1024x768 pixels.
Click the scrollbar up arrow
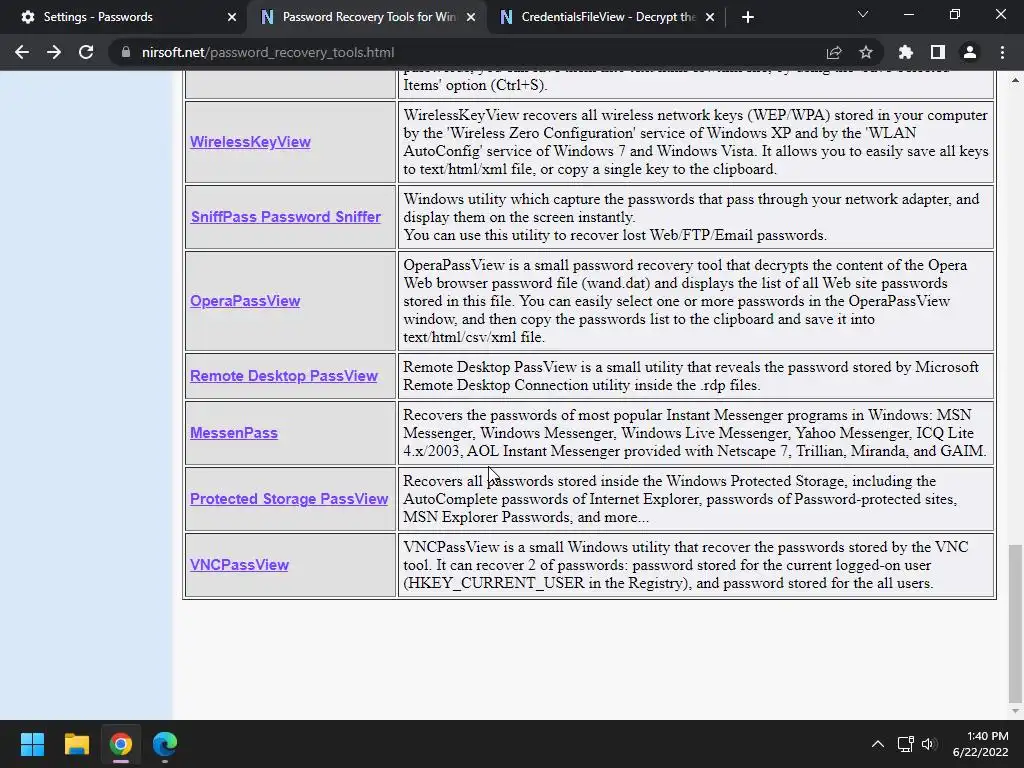tap(1016, 80)
